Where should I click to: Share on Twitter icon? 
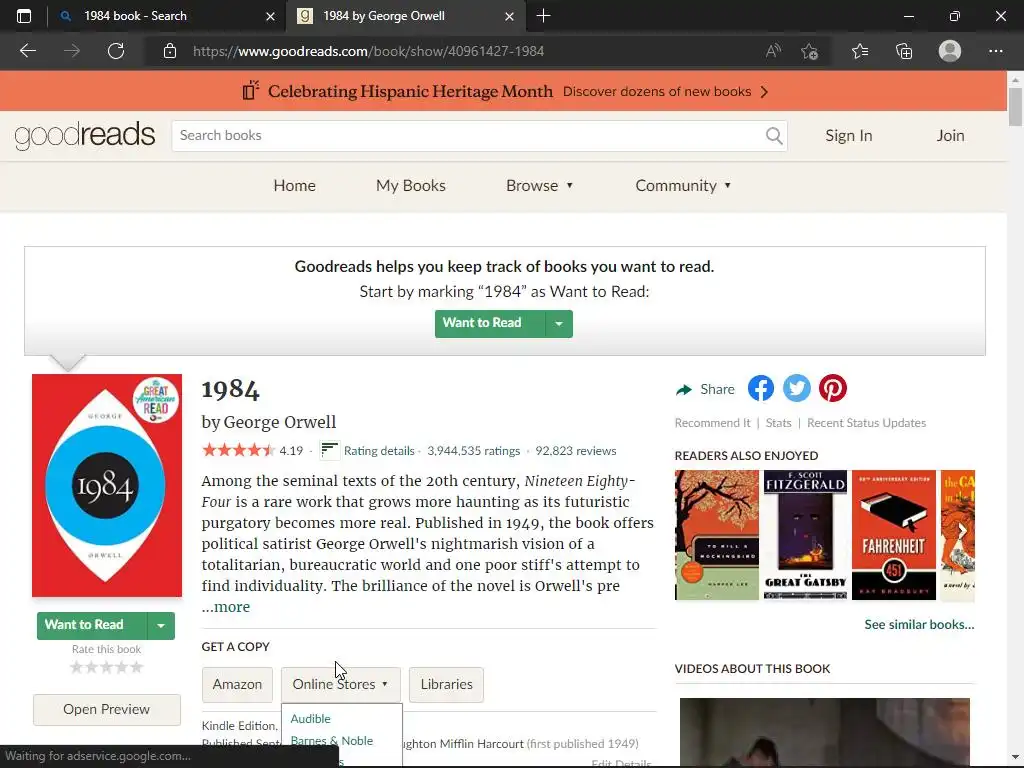(797, 389)
